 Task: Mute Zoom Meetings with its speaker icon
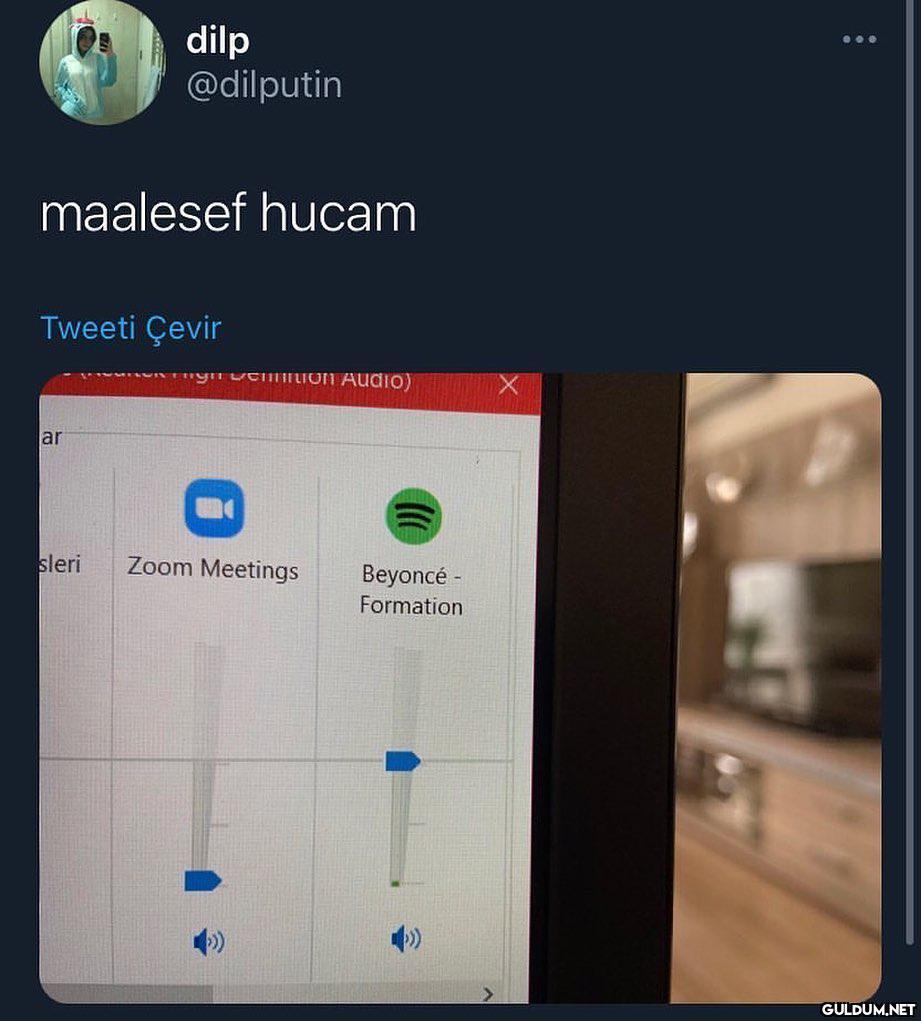point(209,942)
